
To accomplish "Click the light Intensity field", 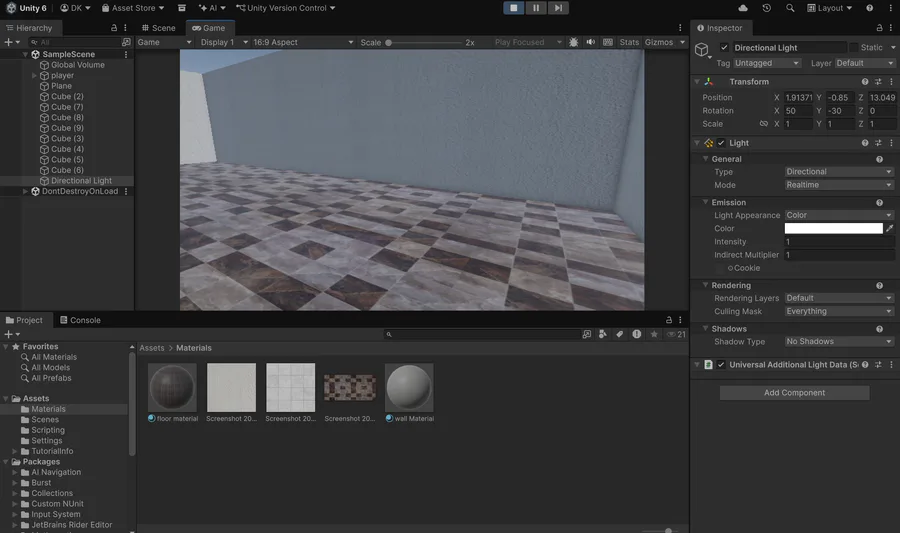I will (x=839, y=242).
